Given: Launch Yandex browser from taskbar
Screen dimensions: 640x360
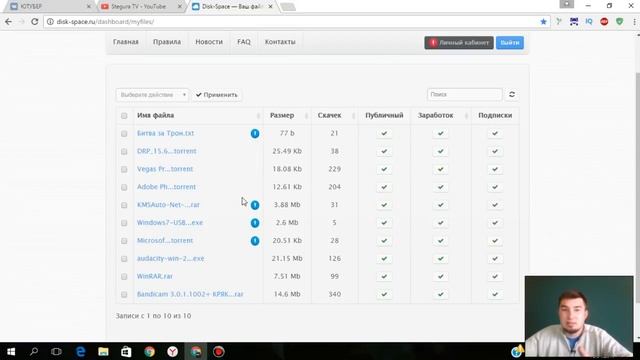Looking at the screenshot, I should point(173,351).
